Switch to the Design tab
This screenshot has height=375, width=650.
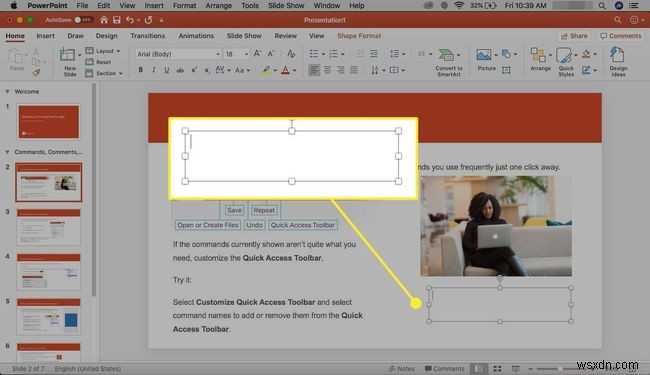107,36
